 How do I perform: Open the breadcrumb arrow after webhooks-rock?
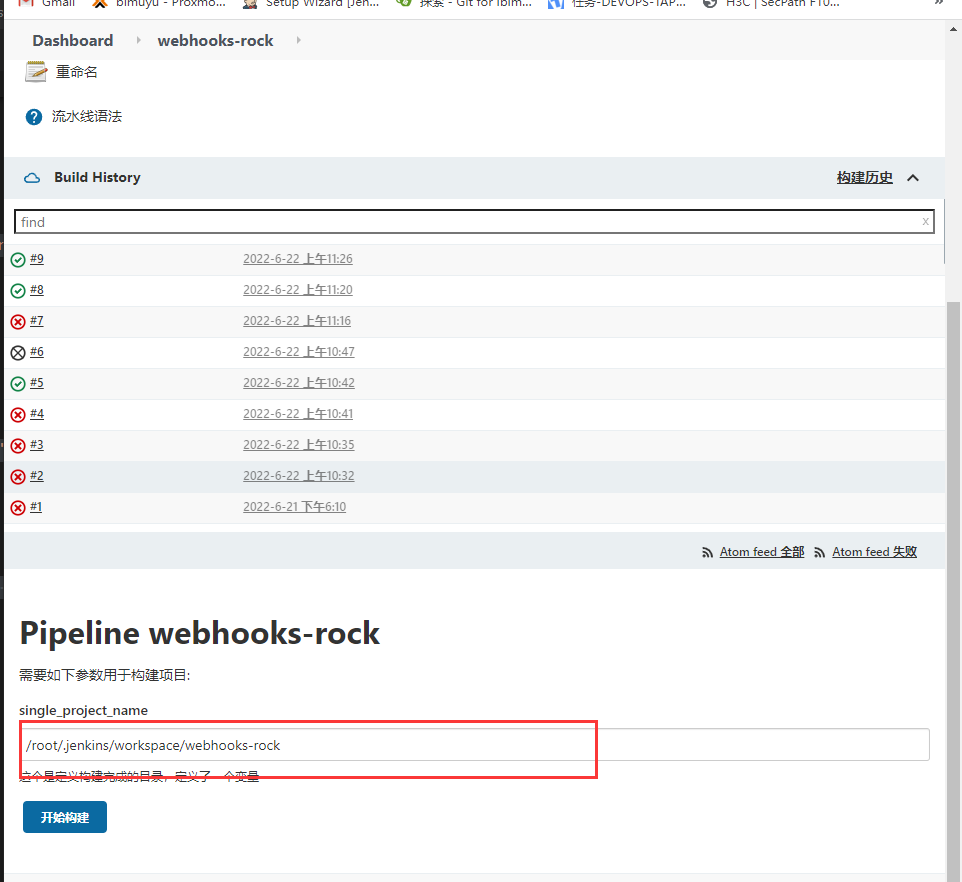301,41
